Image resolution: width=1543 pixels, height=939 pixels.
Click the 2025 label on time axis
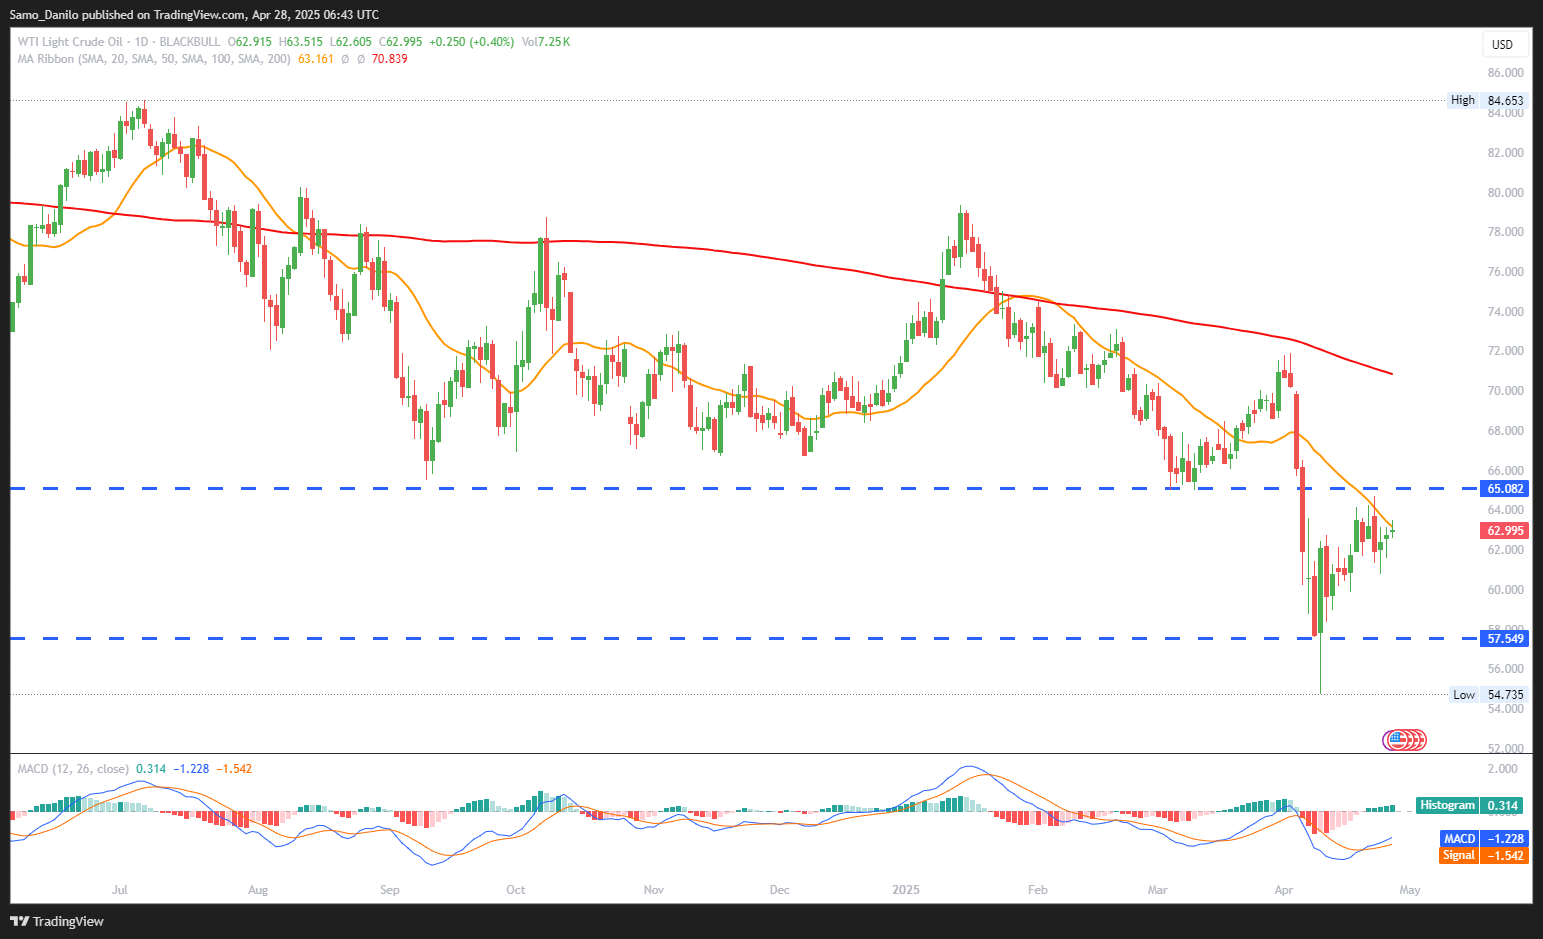[x=906, y=889]
